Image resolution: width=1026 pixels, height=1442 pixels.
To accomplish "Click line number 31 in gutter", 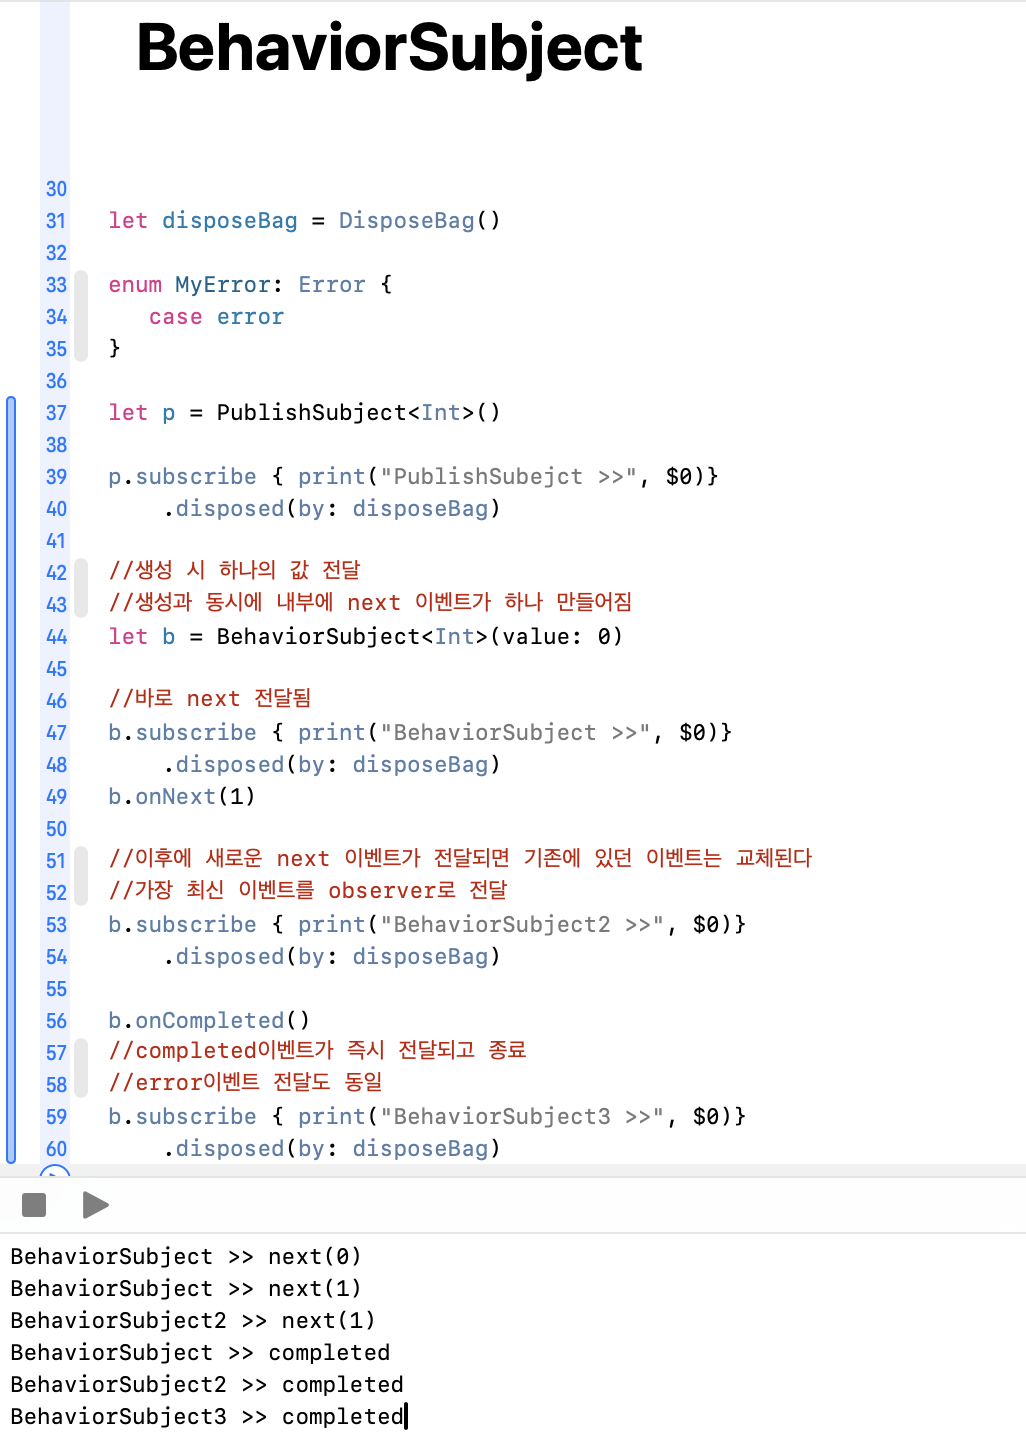I will click(56, 221).
